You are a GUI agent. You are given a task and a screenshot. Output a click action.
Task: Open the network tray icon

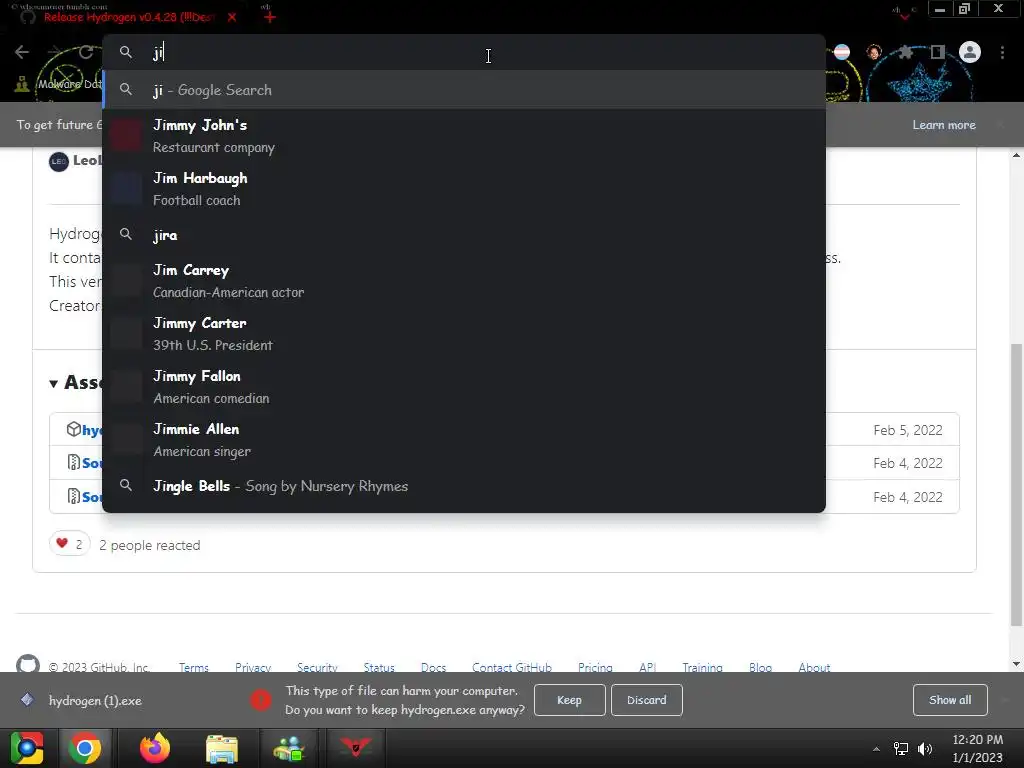tap(901, 749)
